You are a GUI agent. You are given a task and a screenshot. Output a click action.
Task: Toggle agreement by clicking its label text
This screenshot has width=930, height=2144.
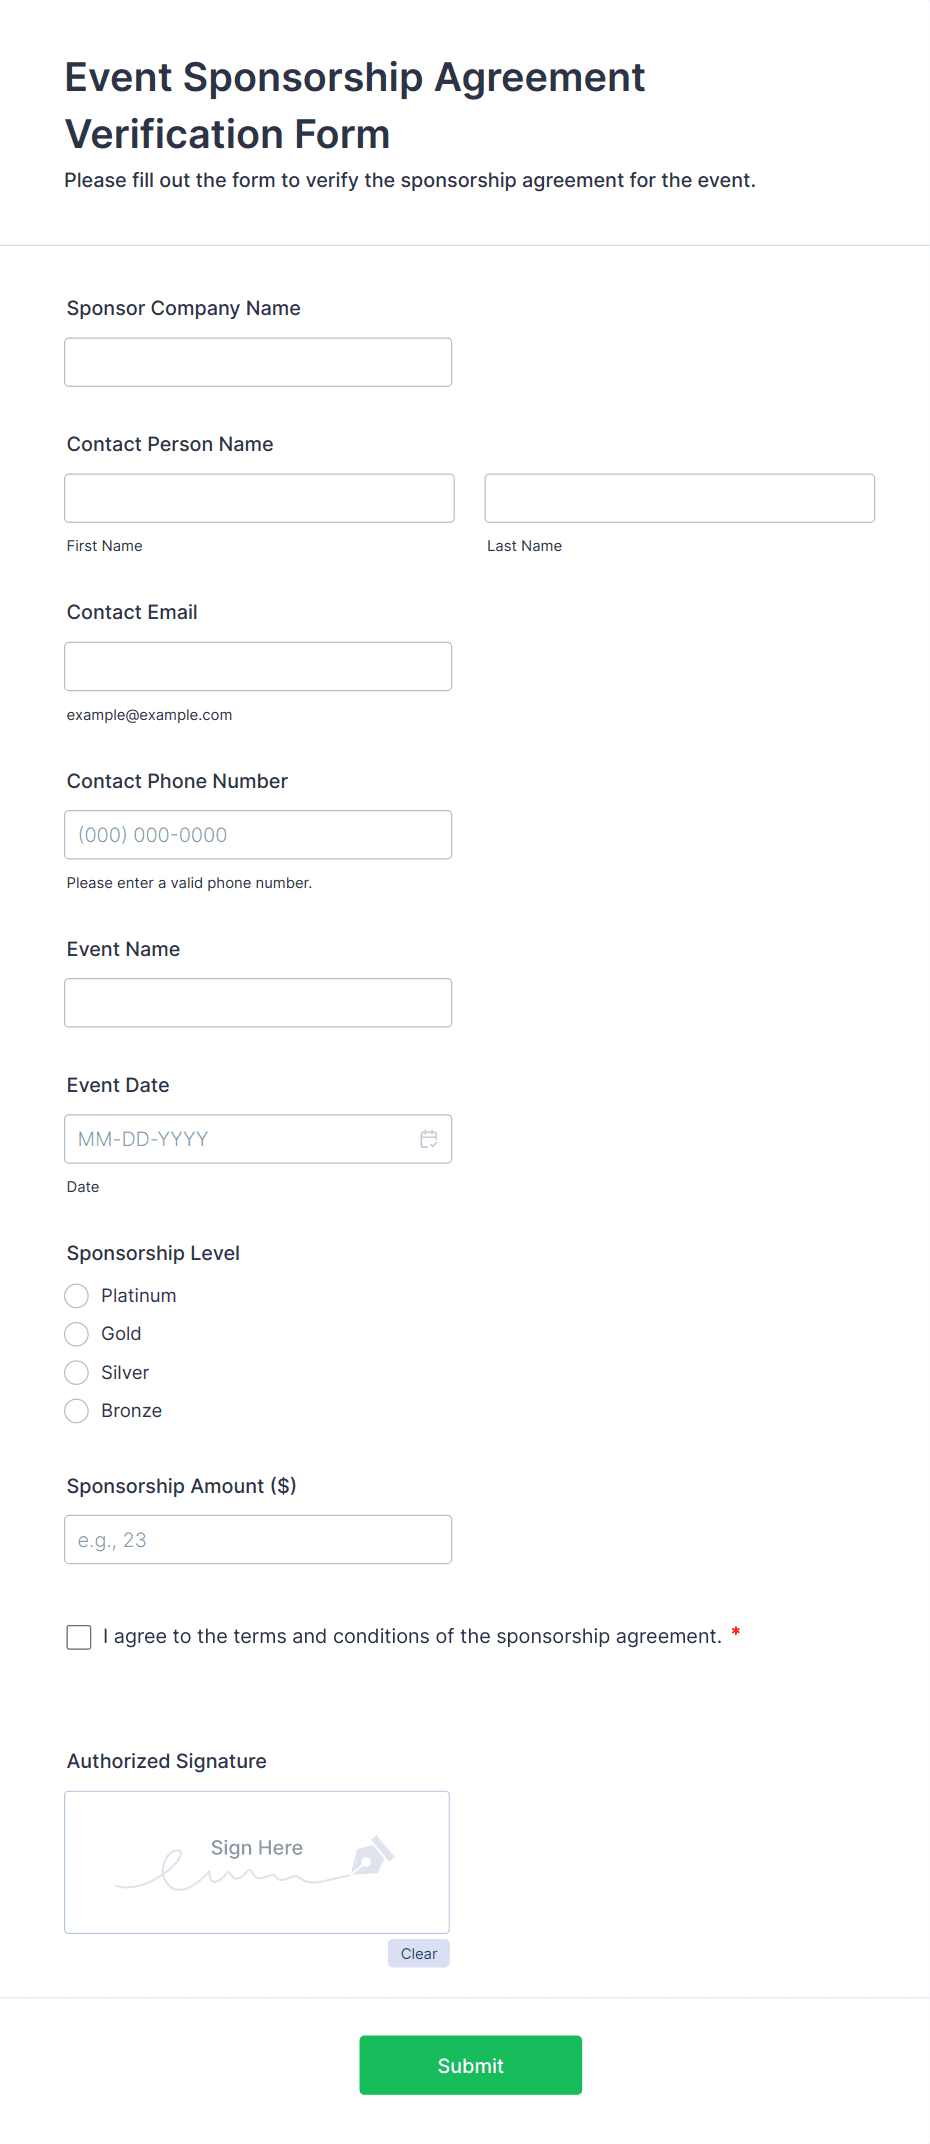click(411, 1636)
